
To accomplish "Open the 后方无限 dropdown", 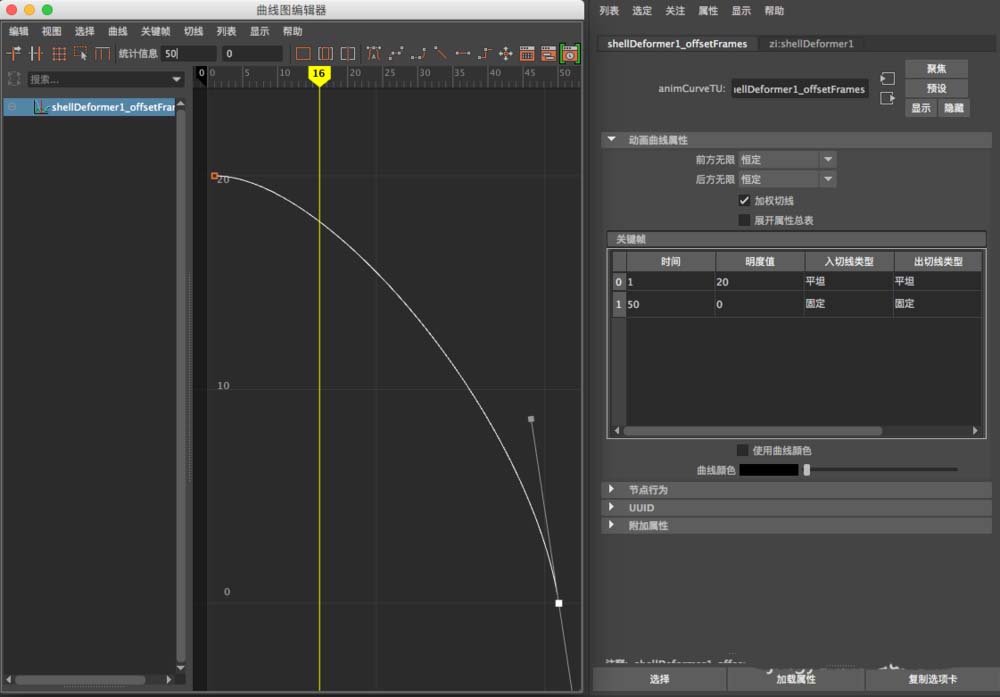I will [x=787, y=179].
